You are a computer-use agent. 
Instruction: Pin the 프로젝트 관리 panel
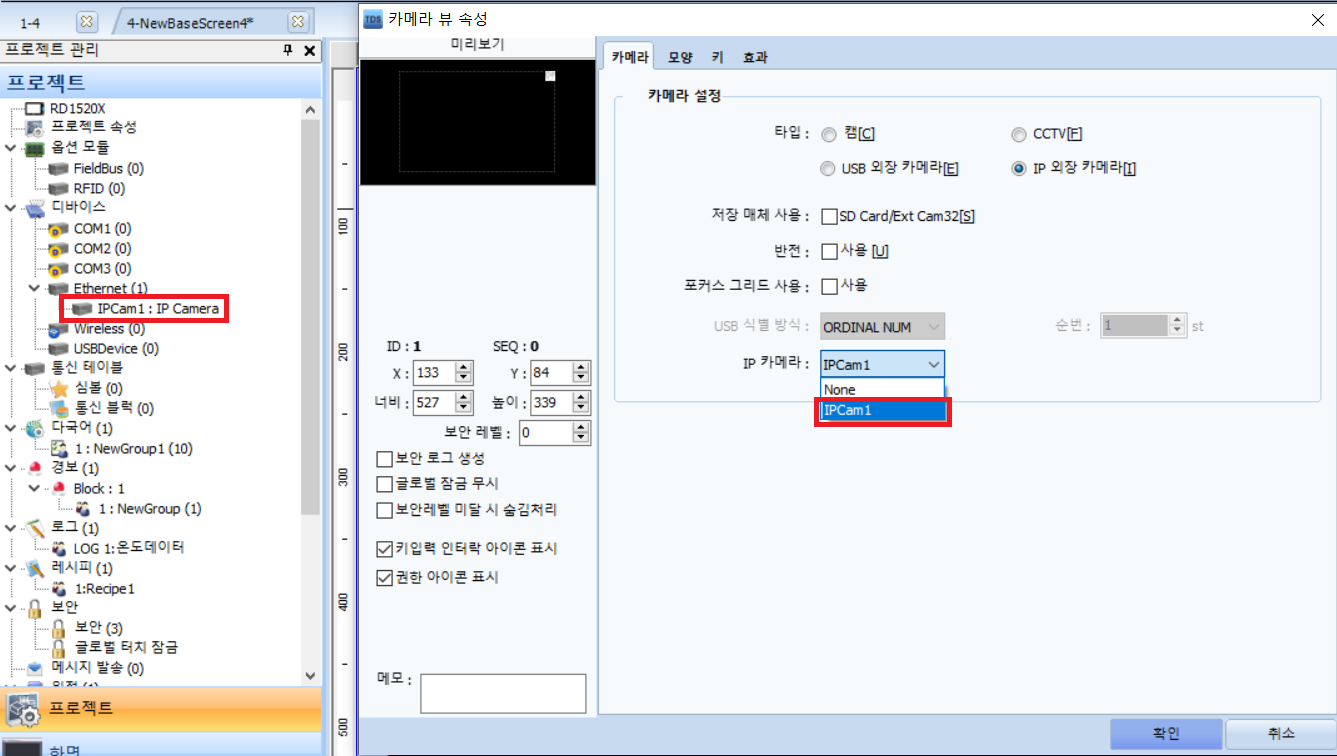click(288, 50)
